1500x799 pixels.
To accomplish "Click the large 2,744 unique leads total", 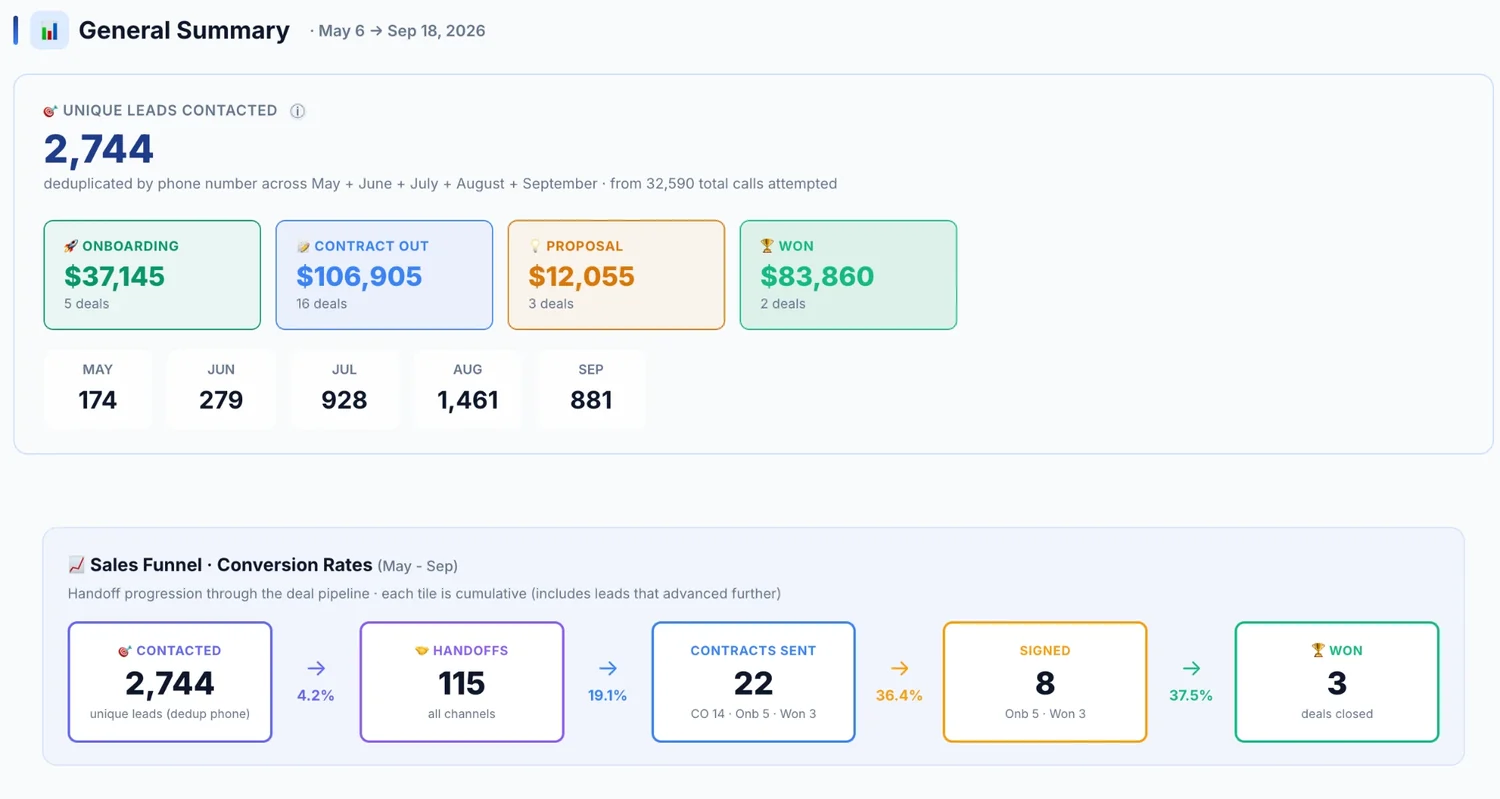I will point(99,149).
